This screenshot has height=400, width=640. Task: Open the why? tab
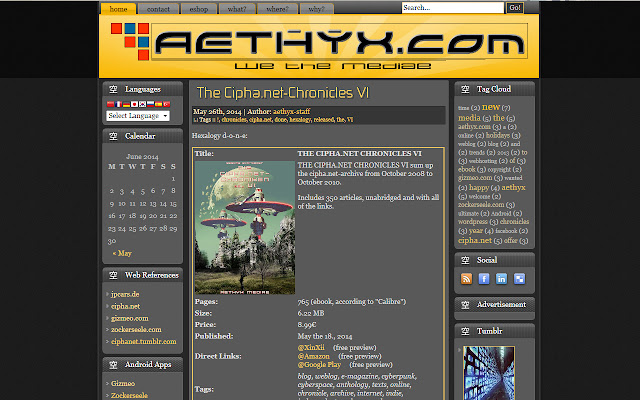coord(317,9)
